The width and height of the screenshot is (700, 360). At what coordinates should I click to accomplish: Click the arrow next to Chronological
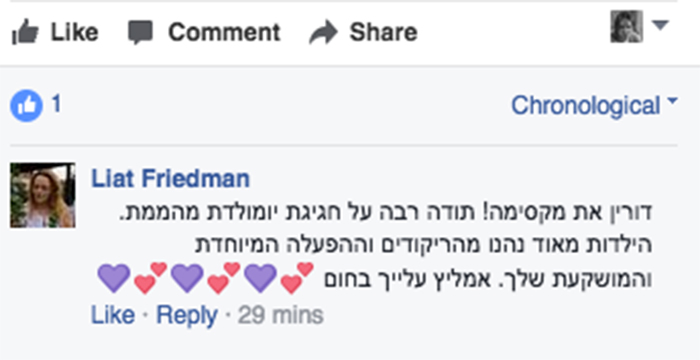point(672,101)
